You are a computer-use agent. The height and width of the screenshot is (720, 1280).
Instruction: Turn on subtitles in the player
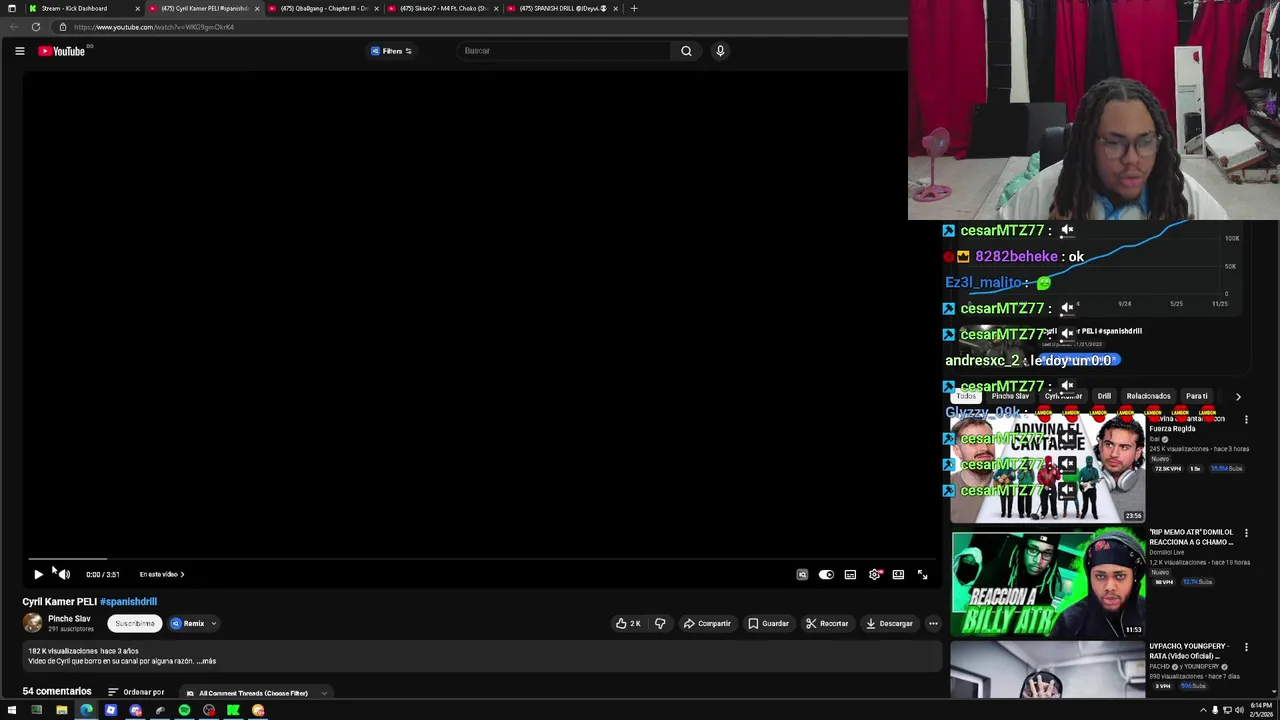click(x=850, y=574)
